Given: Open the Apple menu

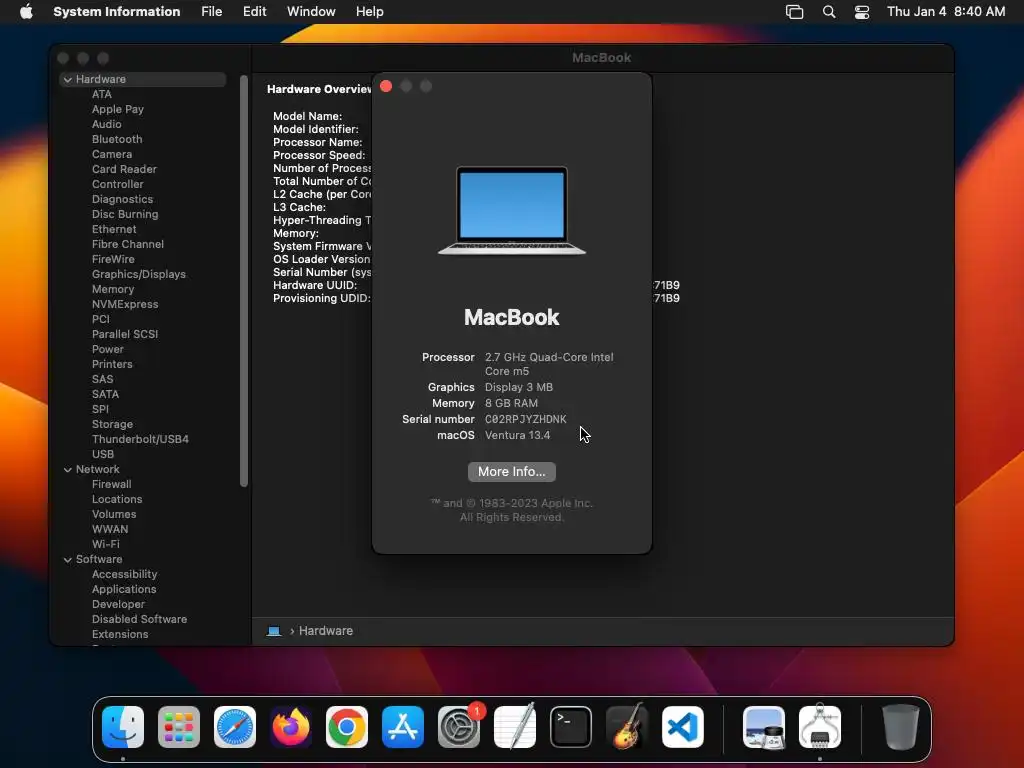Looking at the screenshot, I should coord(26,11).
